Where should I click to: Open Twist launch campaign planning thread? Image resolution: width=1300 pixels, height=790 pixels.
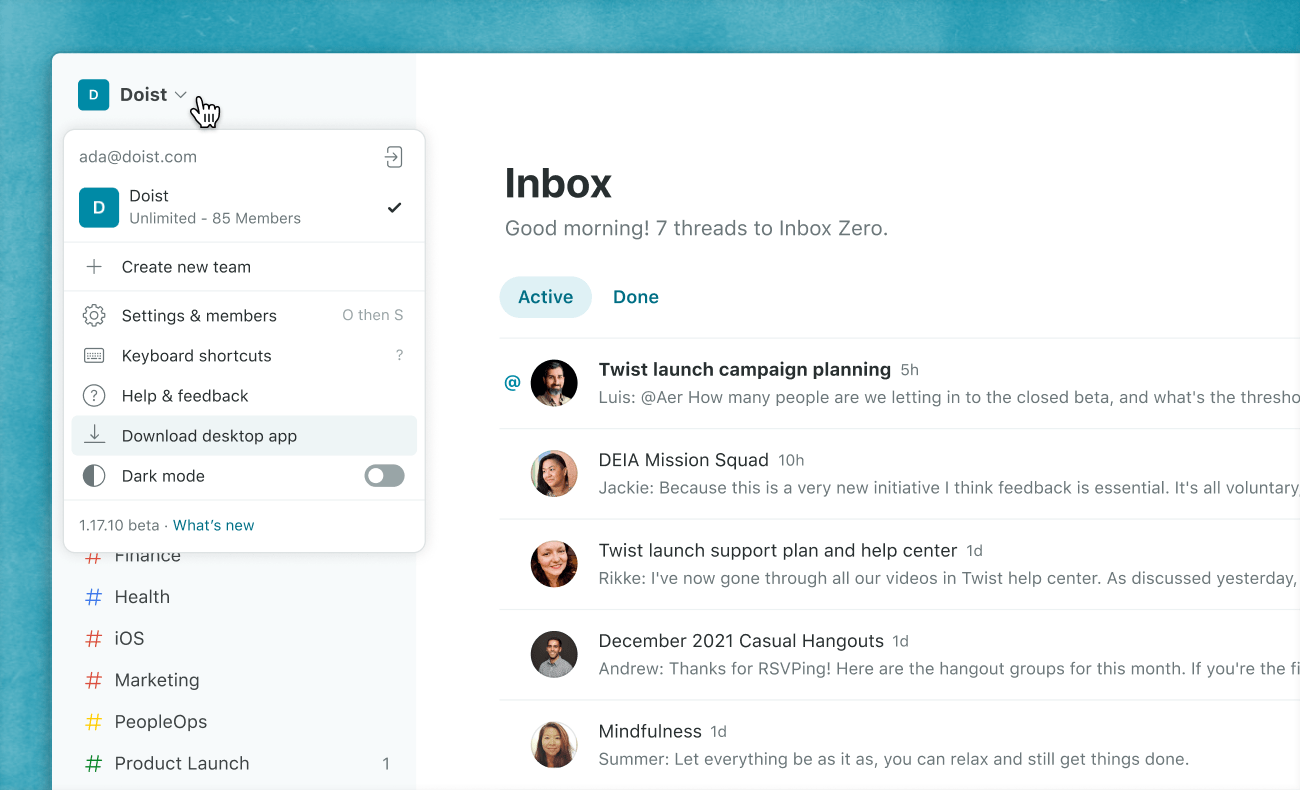pos(899,383)
